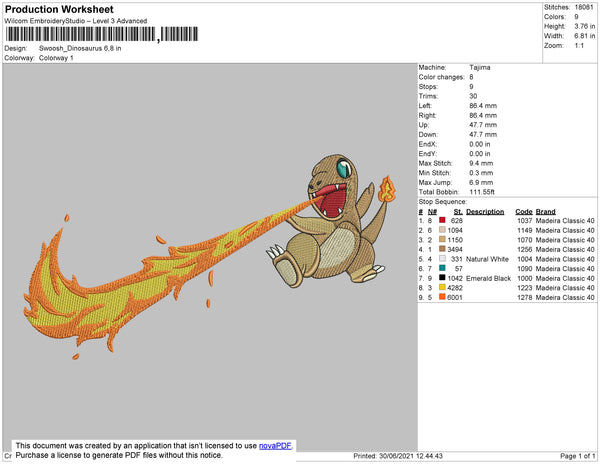
Task: Click the Width value 6.81 in
Action: coord(584,36)
